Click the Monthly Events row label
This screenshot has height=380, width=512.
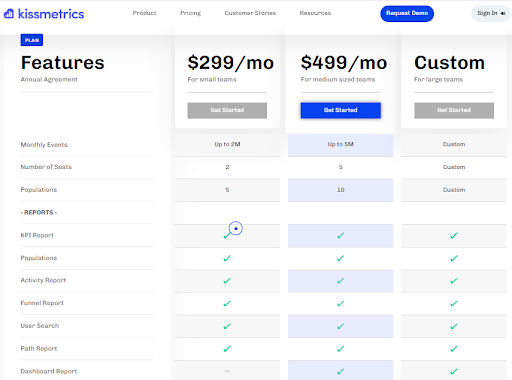(x=44, y=145)
